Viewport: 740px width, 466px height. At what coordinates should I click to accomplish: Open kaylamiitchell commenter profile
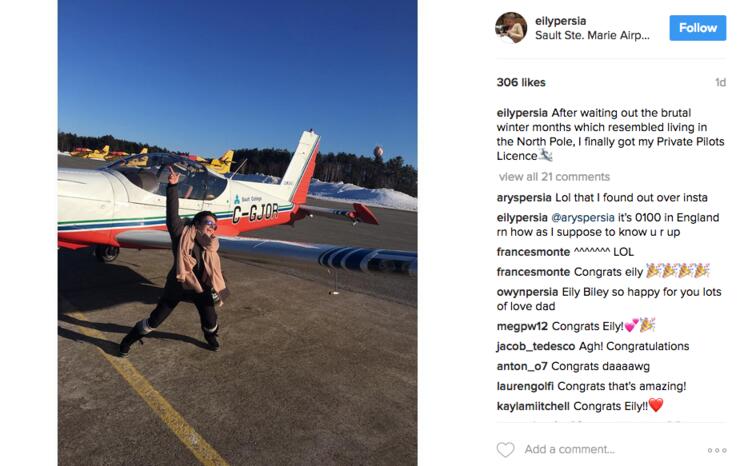[x=533, y=407]
